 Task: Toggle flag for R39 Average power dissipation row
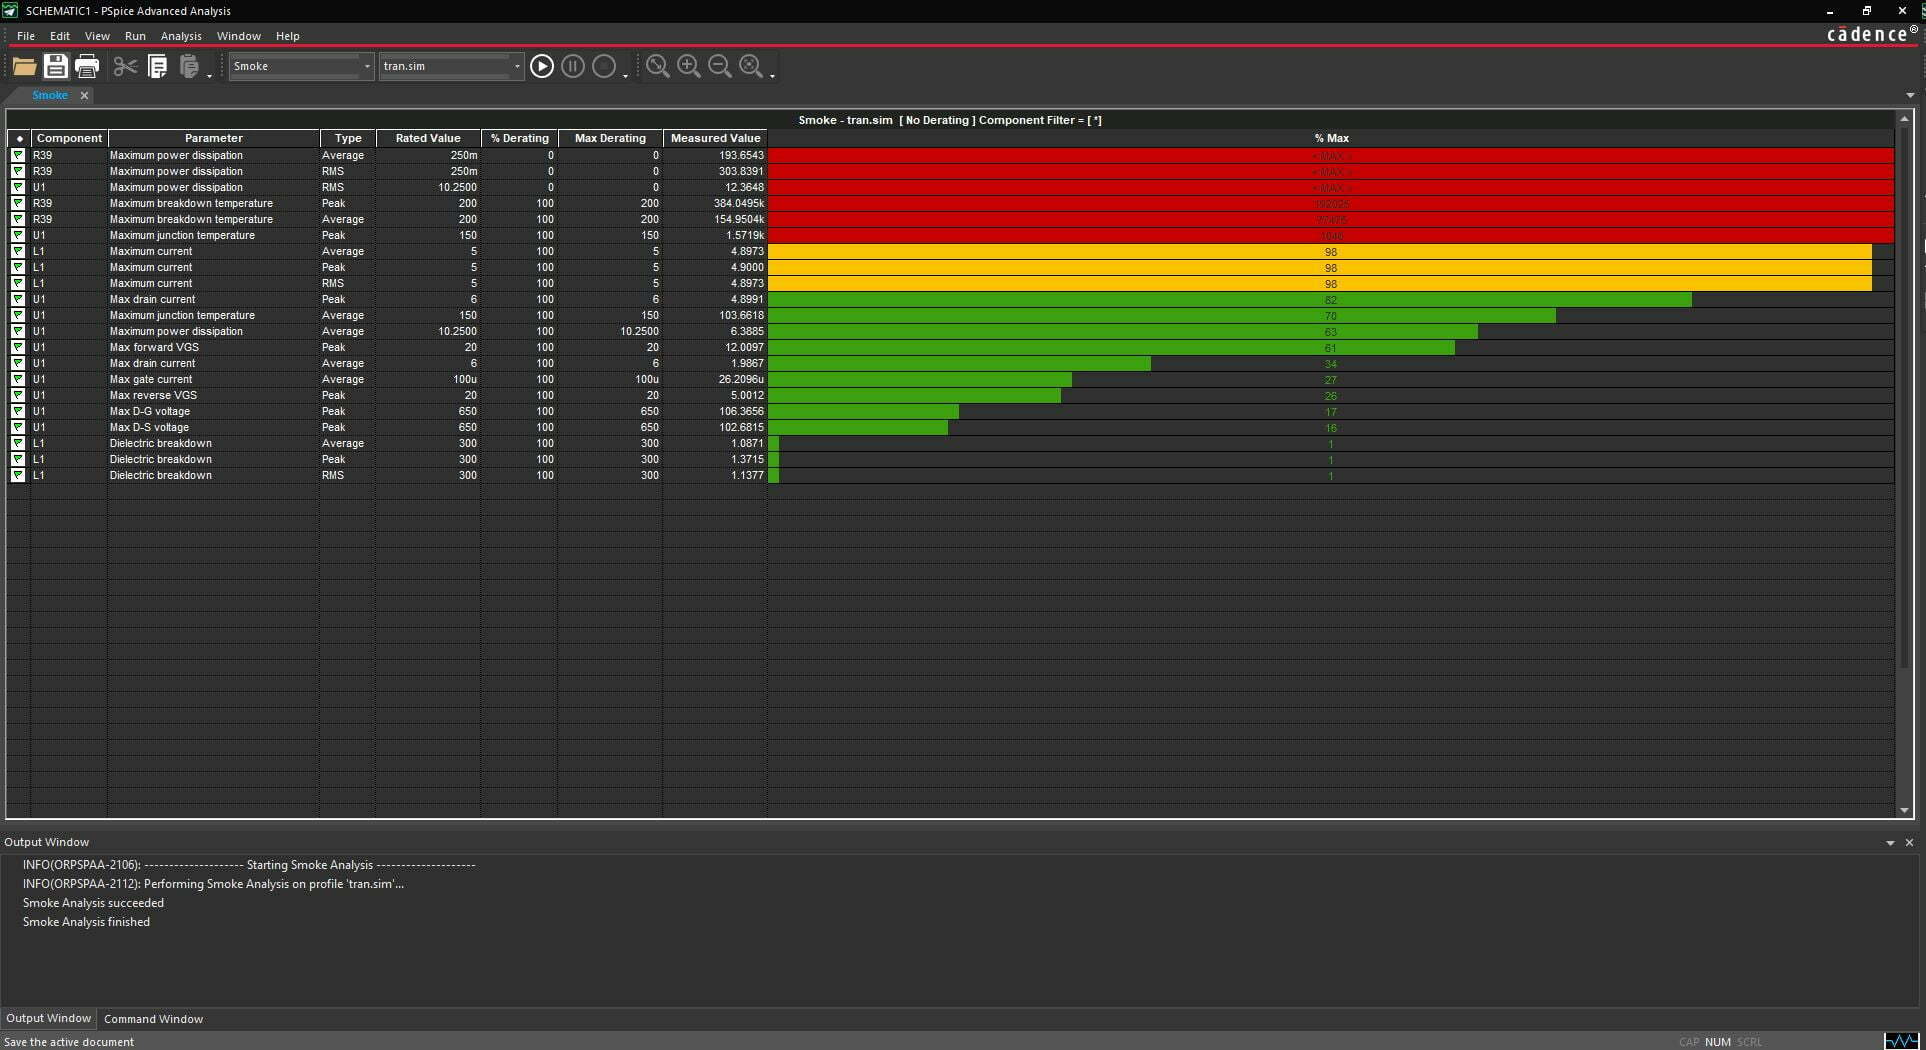click(18, 155)
